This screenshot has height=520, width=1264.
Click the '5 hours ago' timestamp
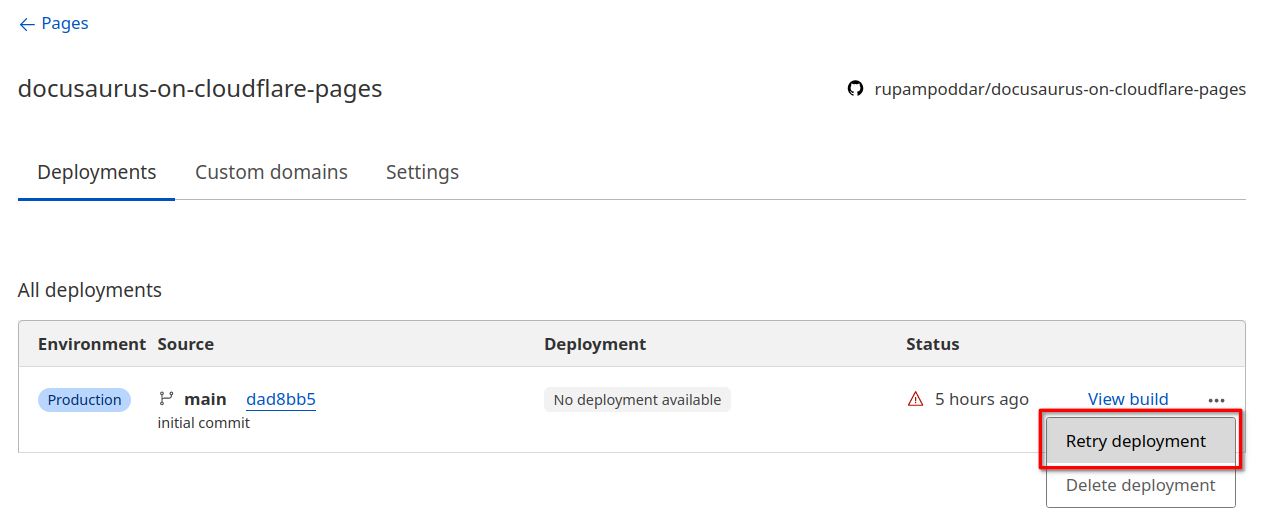pyautogui.click(x=981, y=399)
